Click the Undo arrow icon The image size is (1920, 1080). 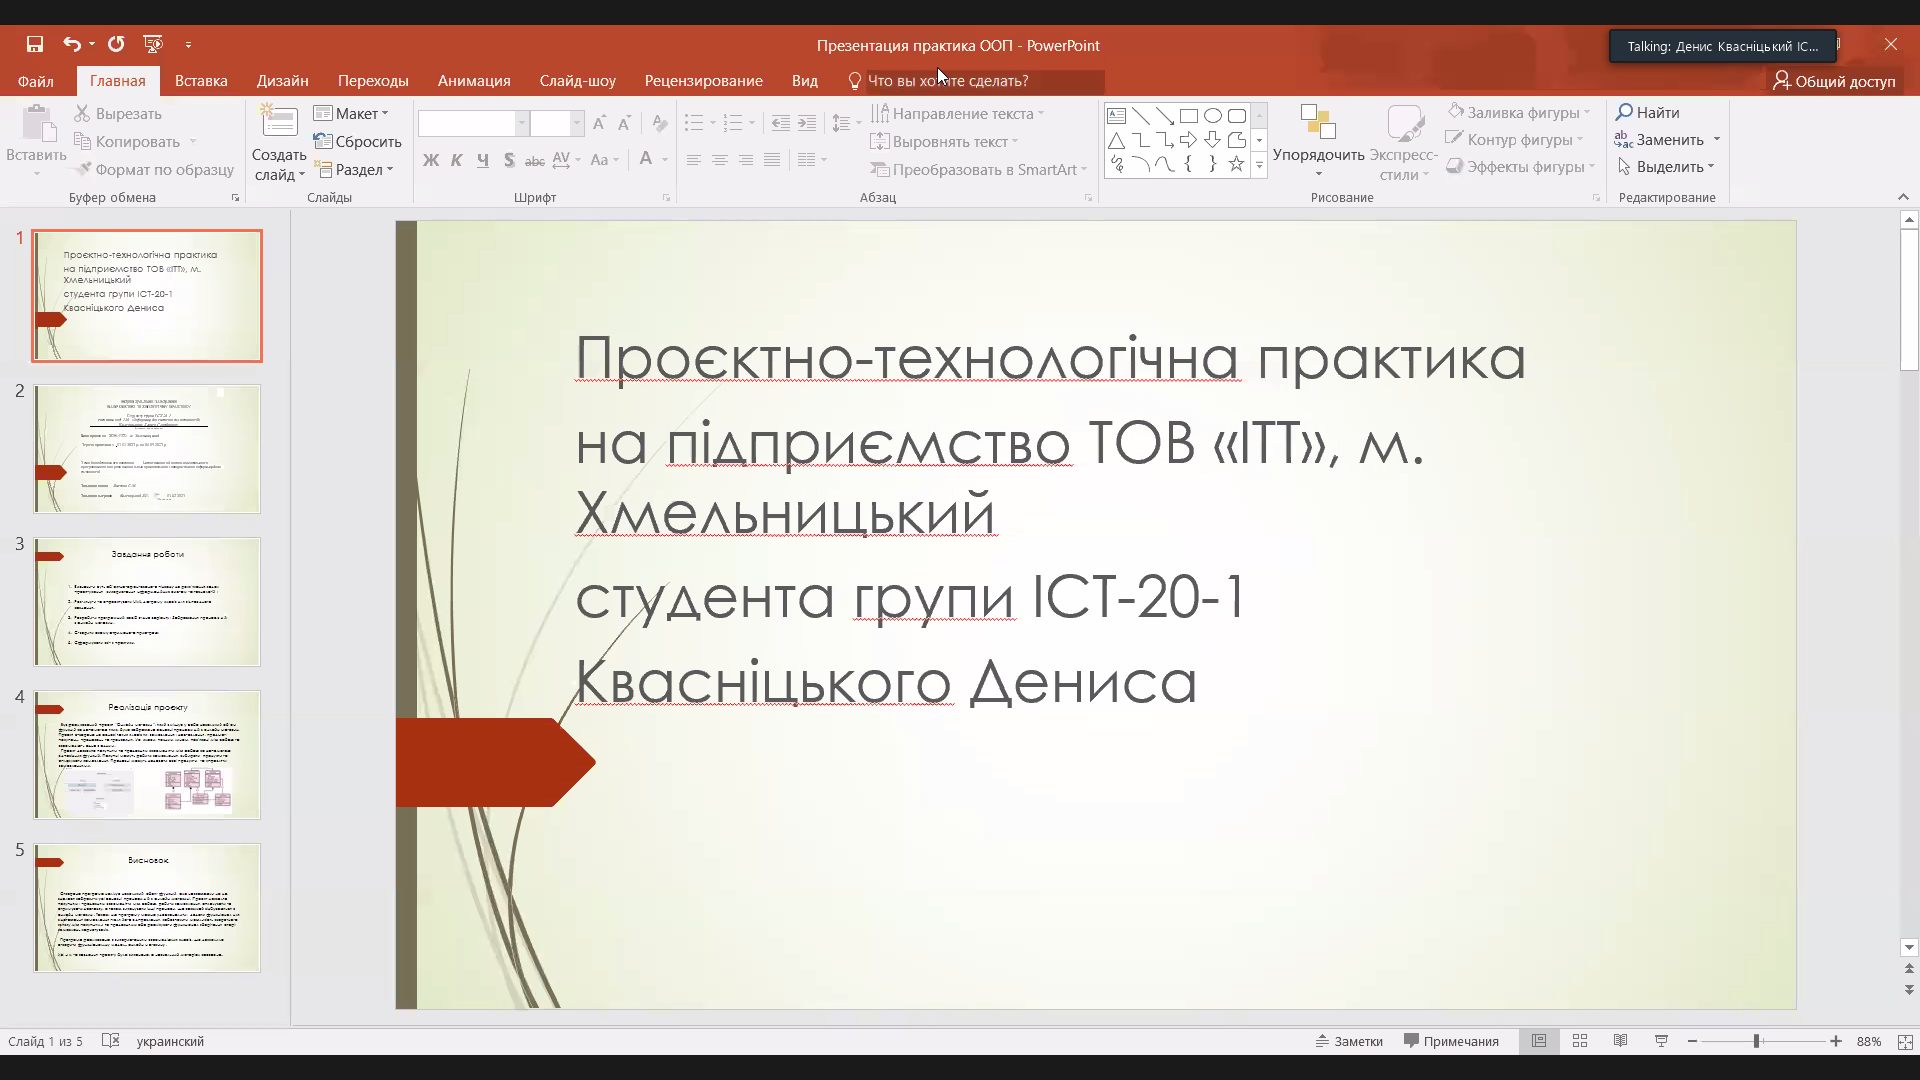pos(71,44)
